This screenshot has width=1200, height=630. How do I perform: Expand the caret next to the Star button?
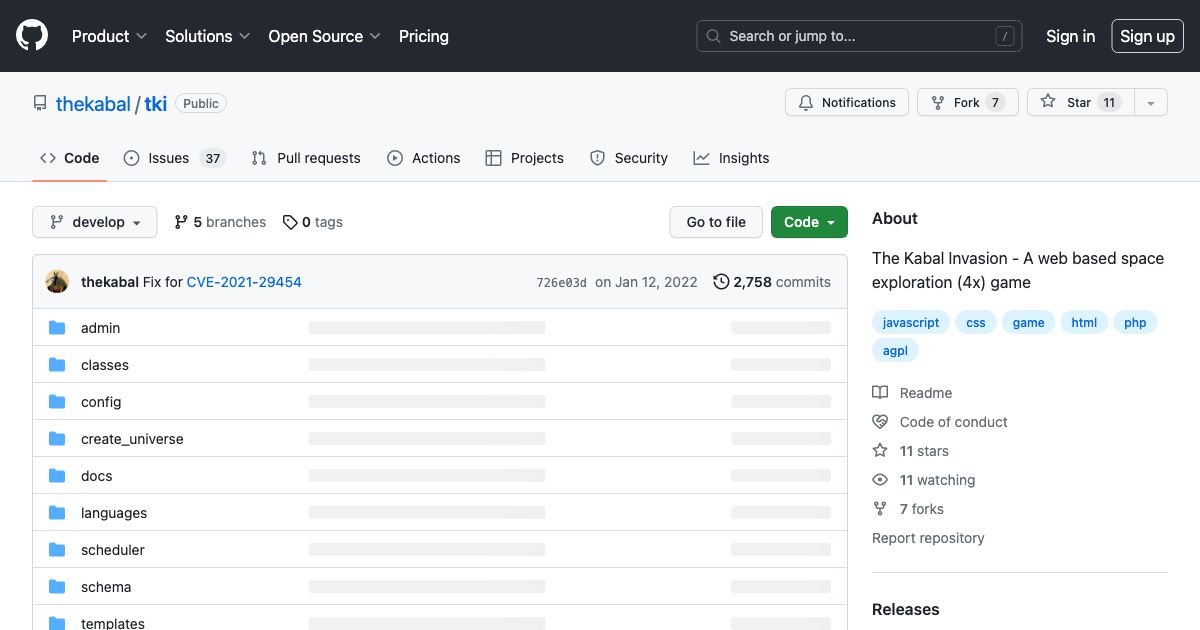(1151, 102)
